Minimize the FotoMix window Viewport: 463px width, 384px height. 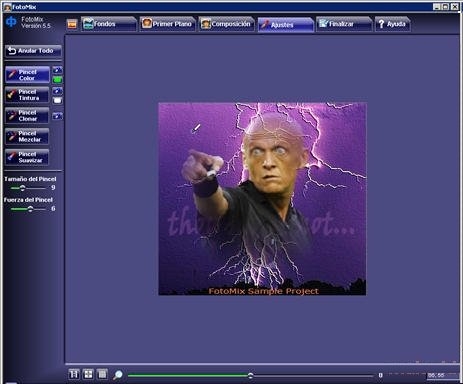(x=437, y=7)
